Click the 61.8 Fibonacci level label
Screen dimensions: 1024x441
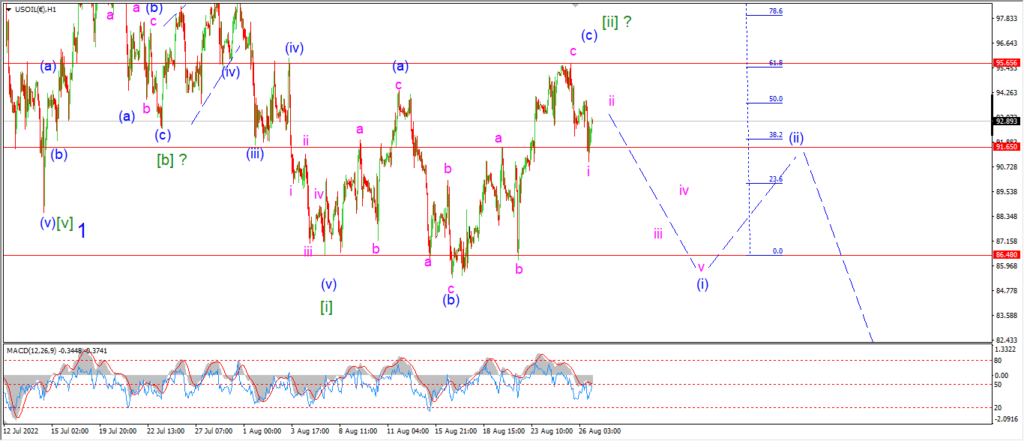(x=776, y=63)
